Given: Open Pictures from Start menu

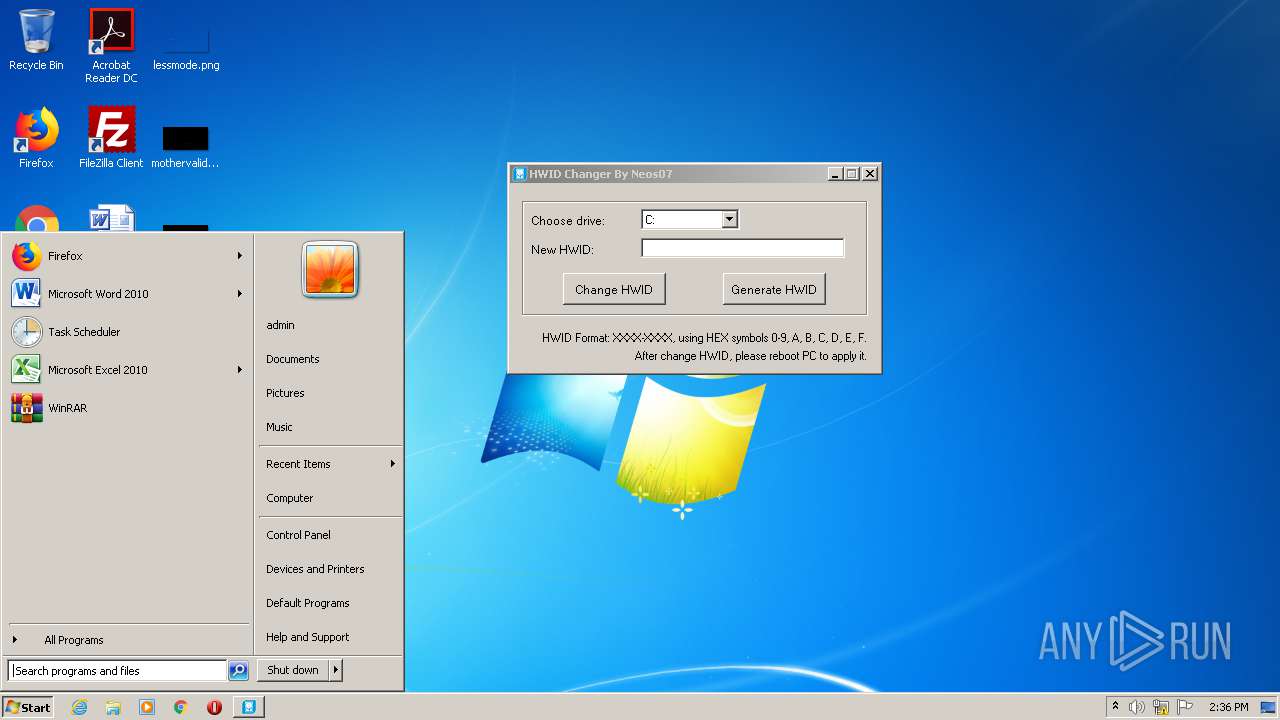Looking at the screenshot, I should [x=330, y=393].
